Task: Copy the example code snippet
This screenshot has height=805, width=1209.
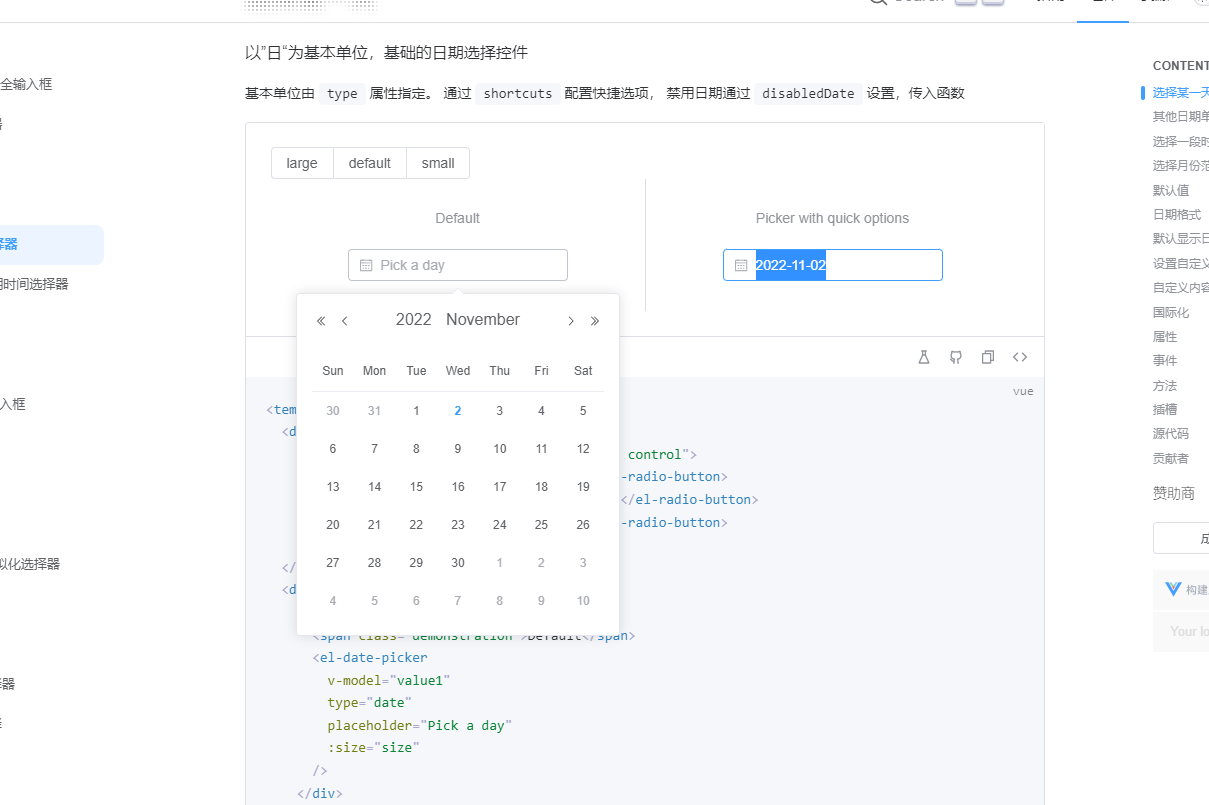Action: point(987,356)
